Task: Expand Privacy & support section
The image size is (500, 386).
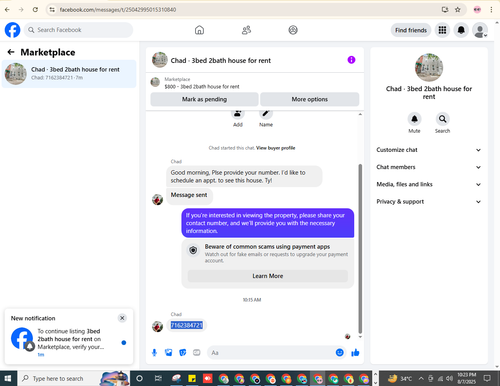Action: [x=429, y=202]
